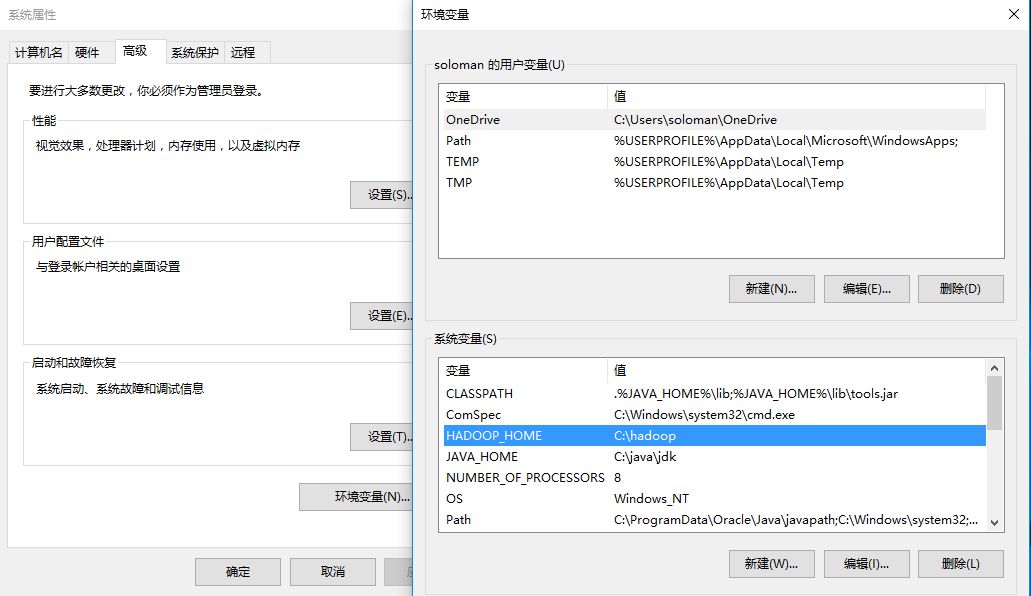1031x596 pixels.
Task: Click 值 column header in system variables
Action: coord(796,370)
